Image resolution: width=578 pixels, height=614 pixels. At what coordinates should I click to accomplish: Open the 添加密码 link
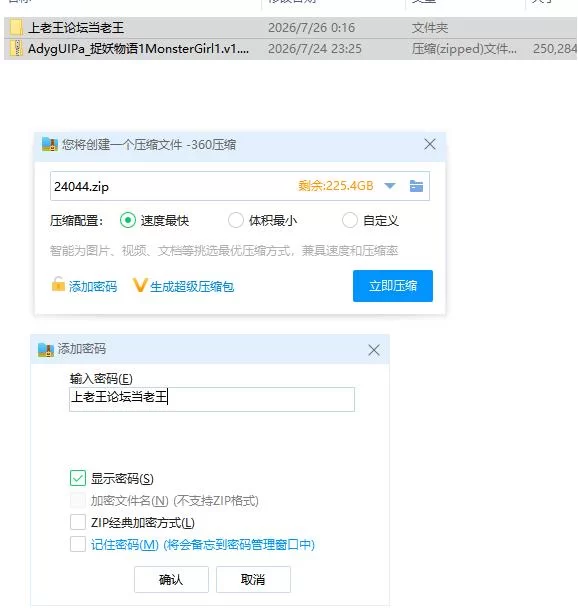[x=93, y=287]
